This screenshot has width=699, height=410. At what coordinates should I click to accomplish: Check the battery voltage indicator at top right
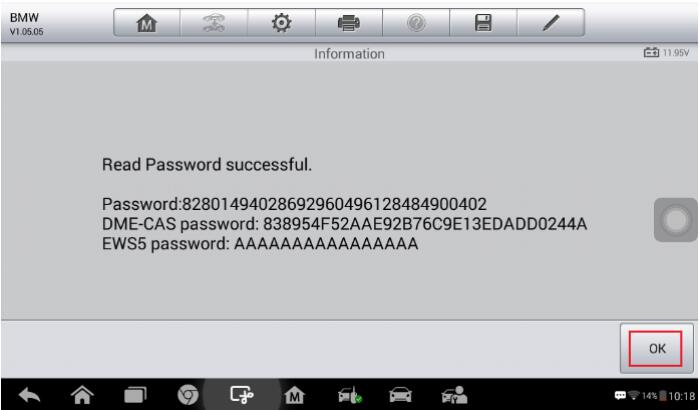tap(666, 53)
